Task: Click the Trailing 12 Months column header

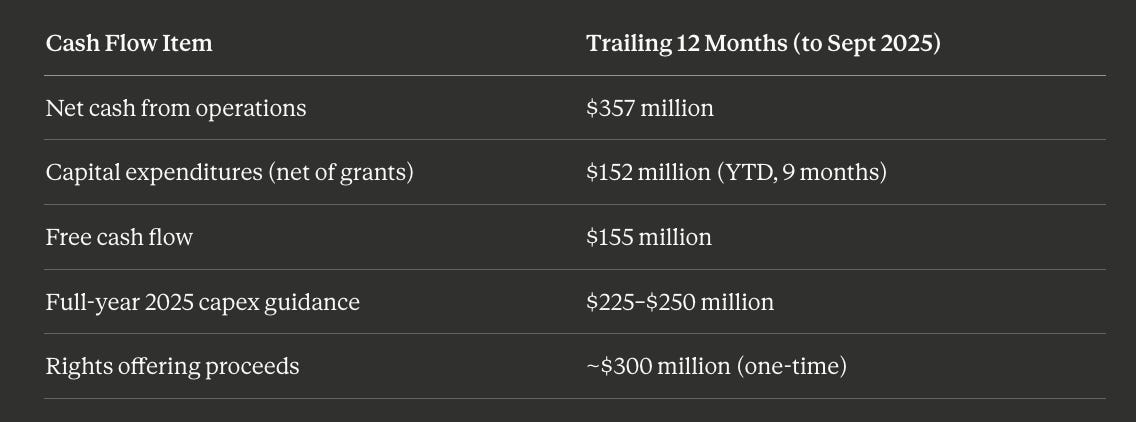Action: (763, 44)
